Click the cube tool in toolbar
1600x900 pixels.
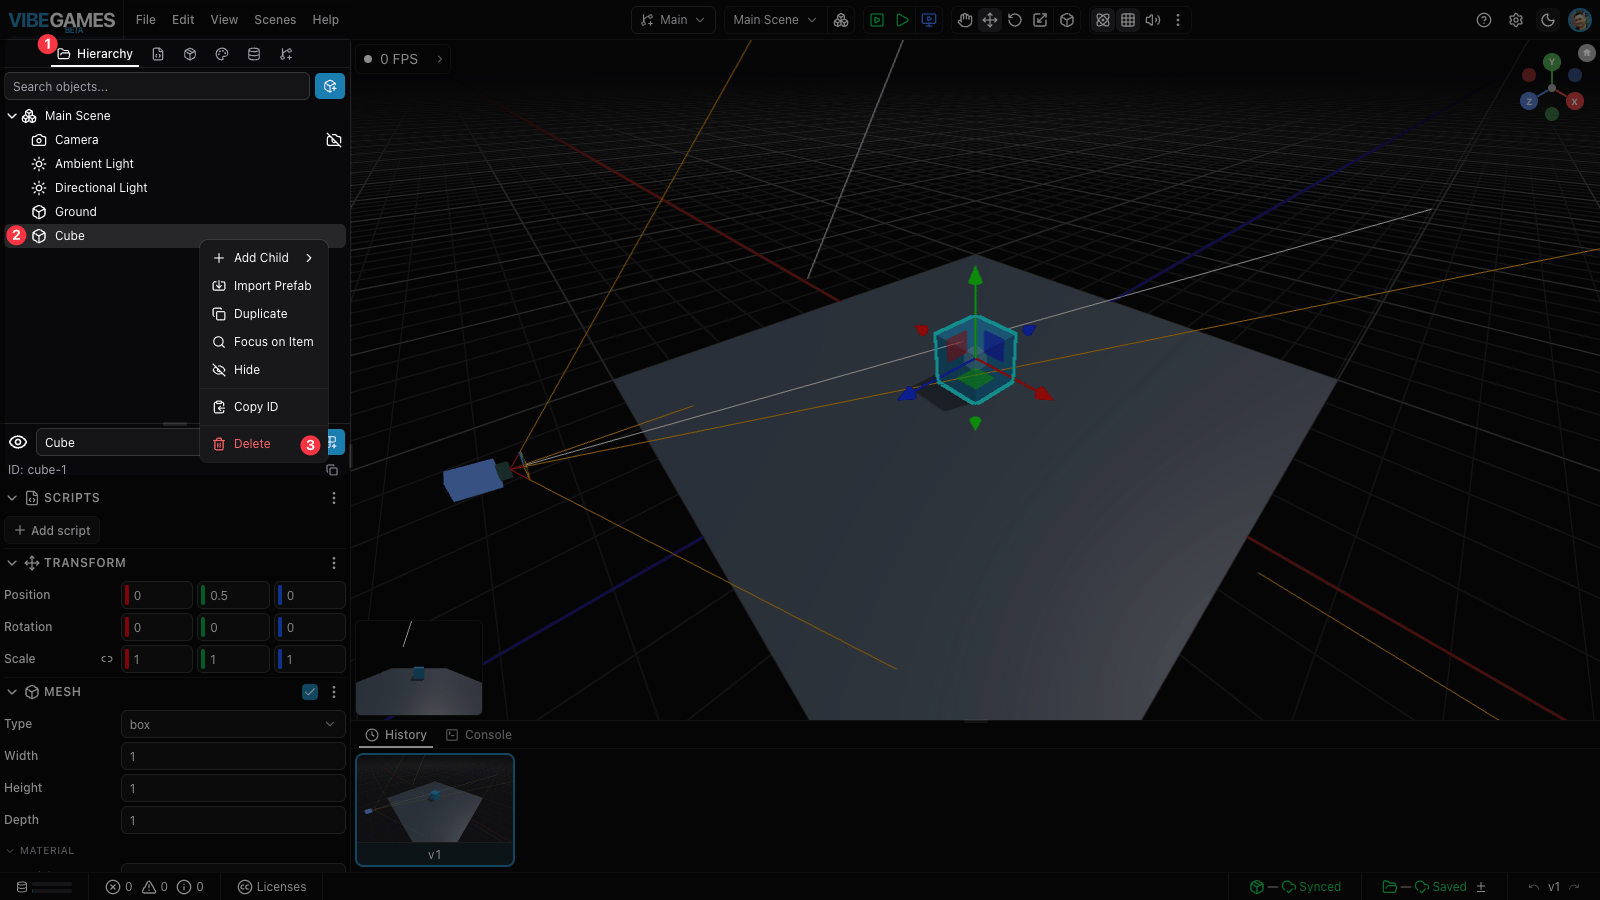tap(1067, 20)
